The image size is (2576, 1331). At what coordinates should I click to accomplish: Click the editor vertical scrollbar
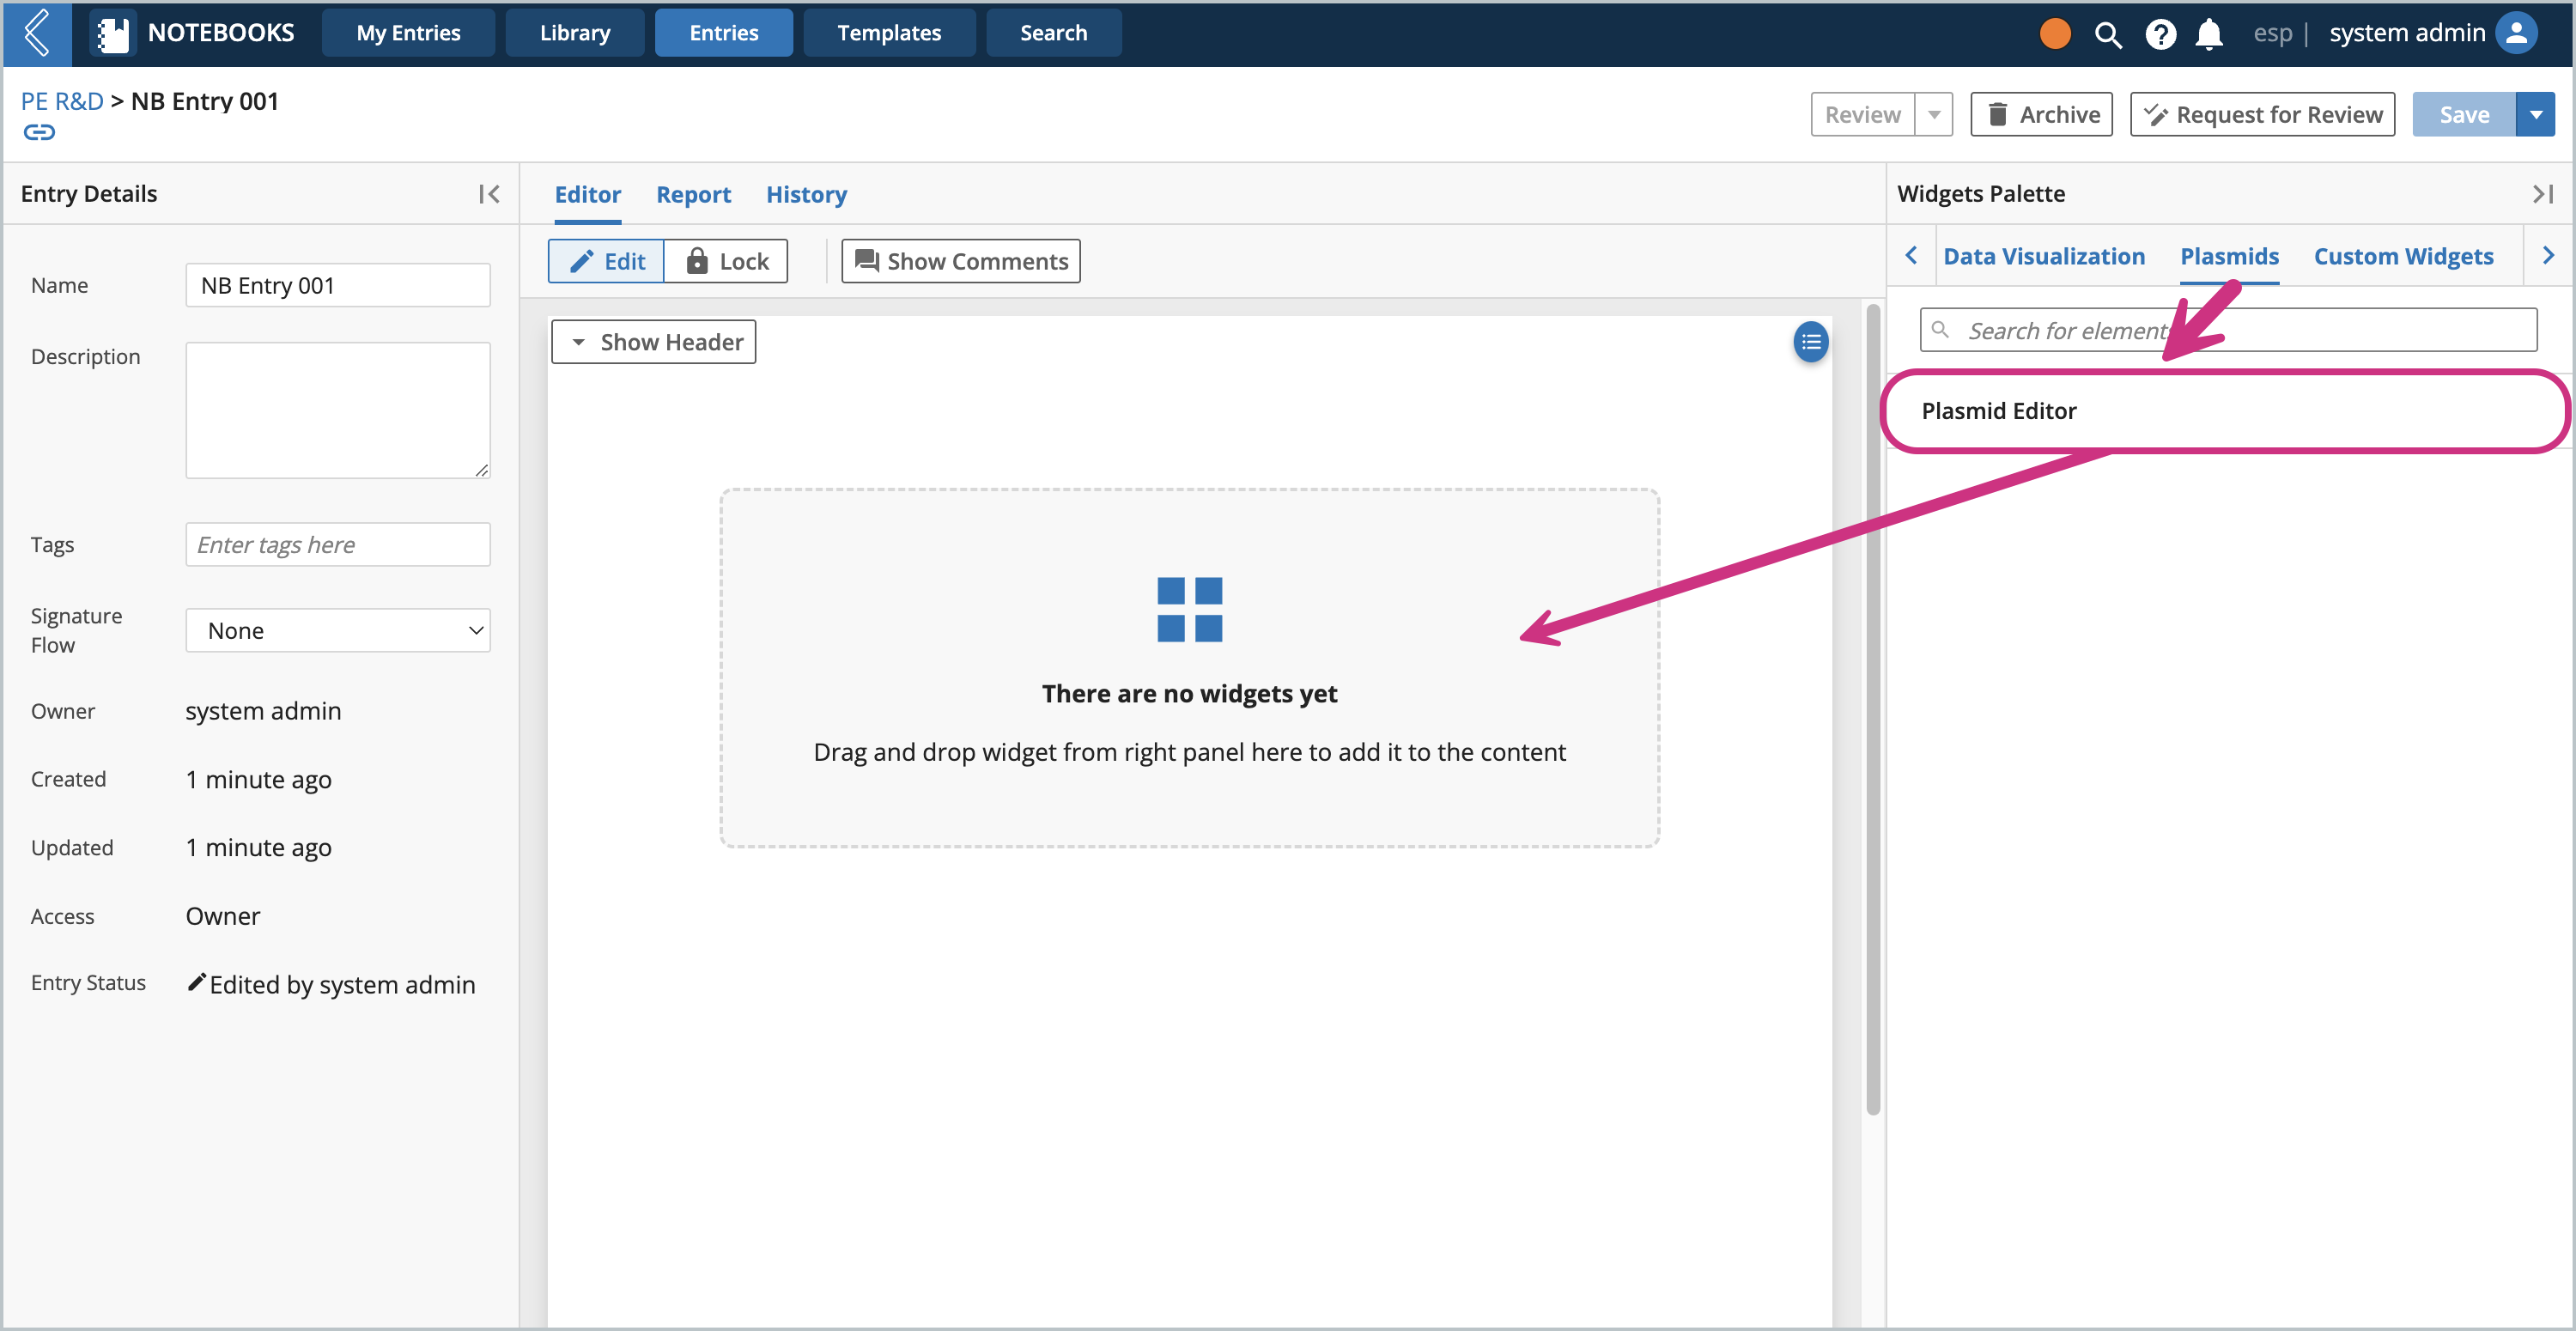click(x=1873, y=710)
